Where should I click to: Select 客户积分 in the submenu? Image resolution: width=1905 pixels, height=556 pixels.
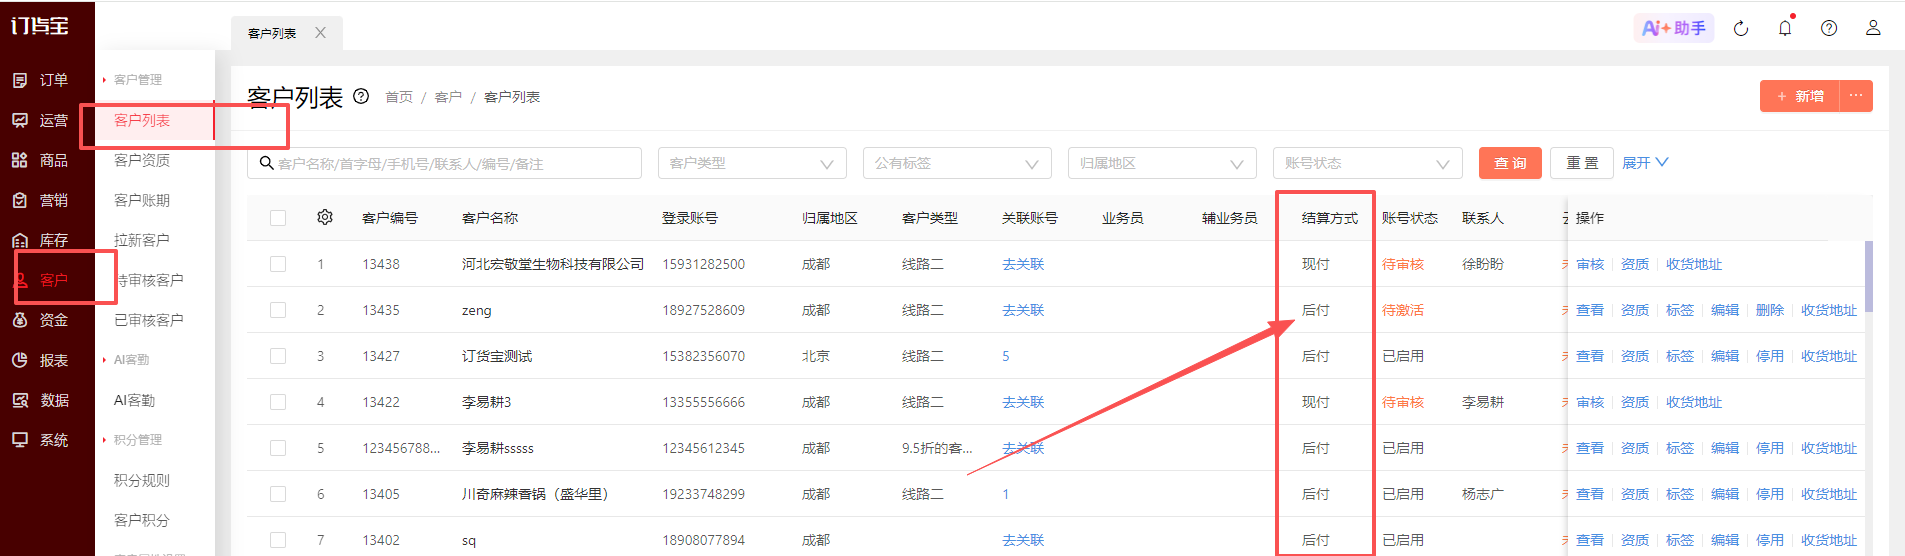pos(142,520)
